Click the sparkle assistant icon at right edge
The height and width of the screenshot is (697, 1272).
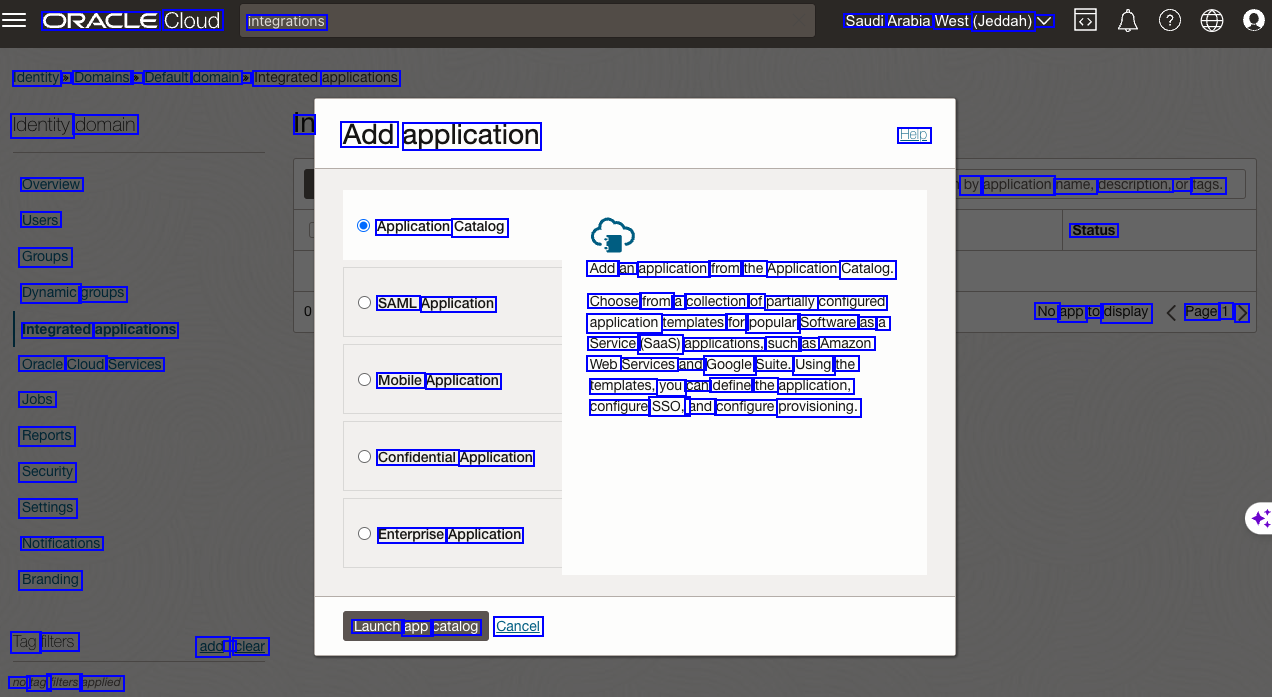point(1259,518)
